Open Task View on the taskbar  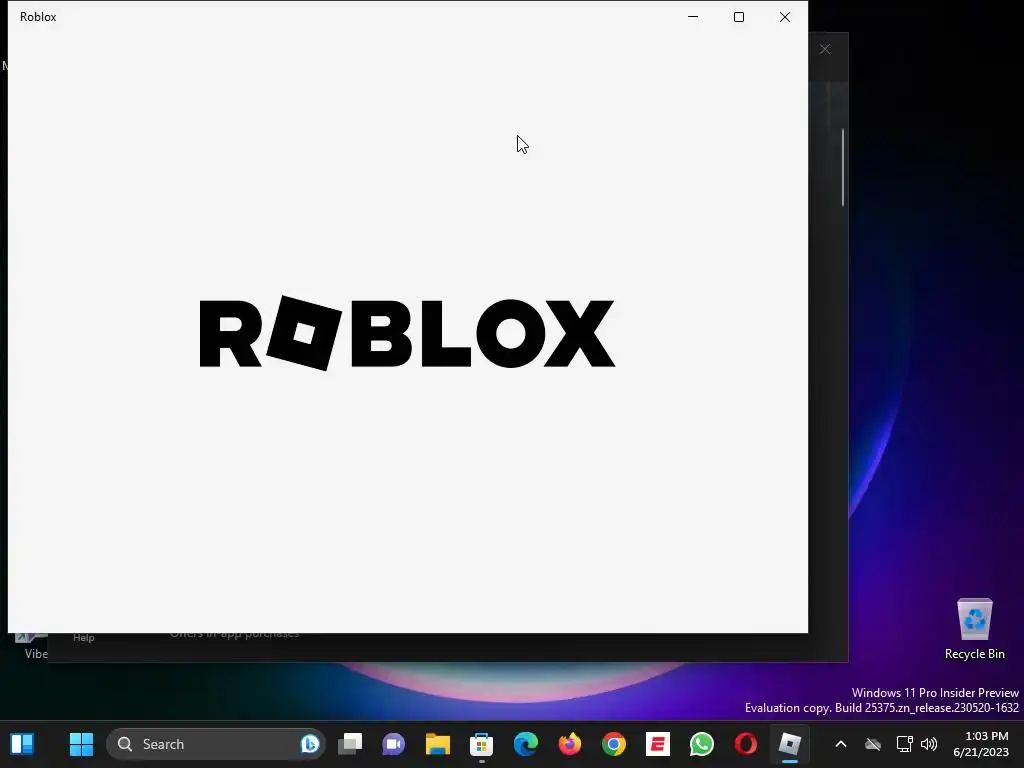click(x=350, y=744)
